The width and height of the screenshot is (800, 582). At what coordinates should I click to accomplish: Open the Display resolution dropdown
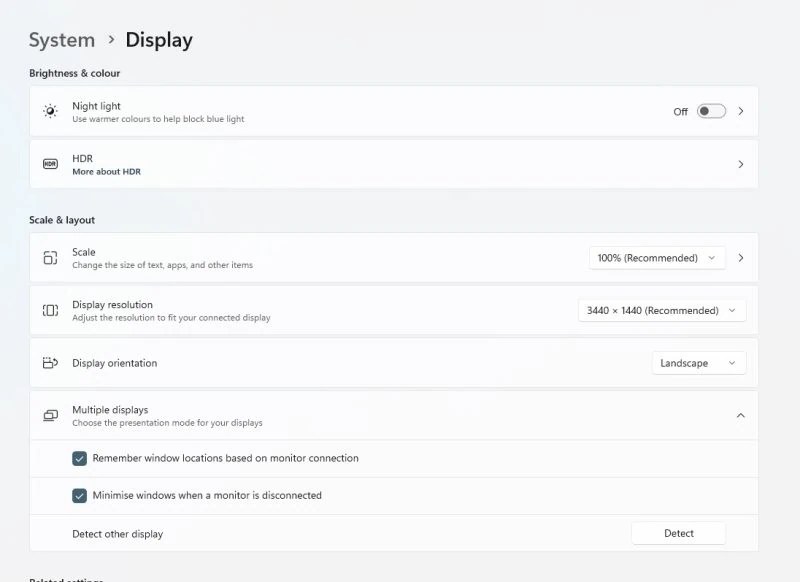pos(662,310)
